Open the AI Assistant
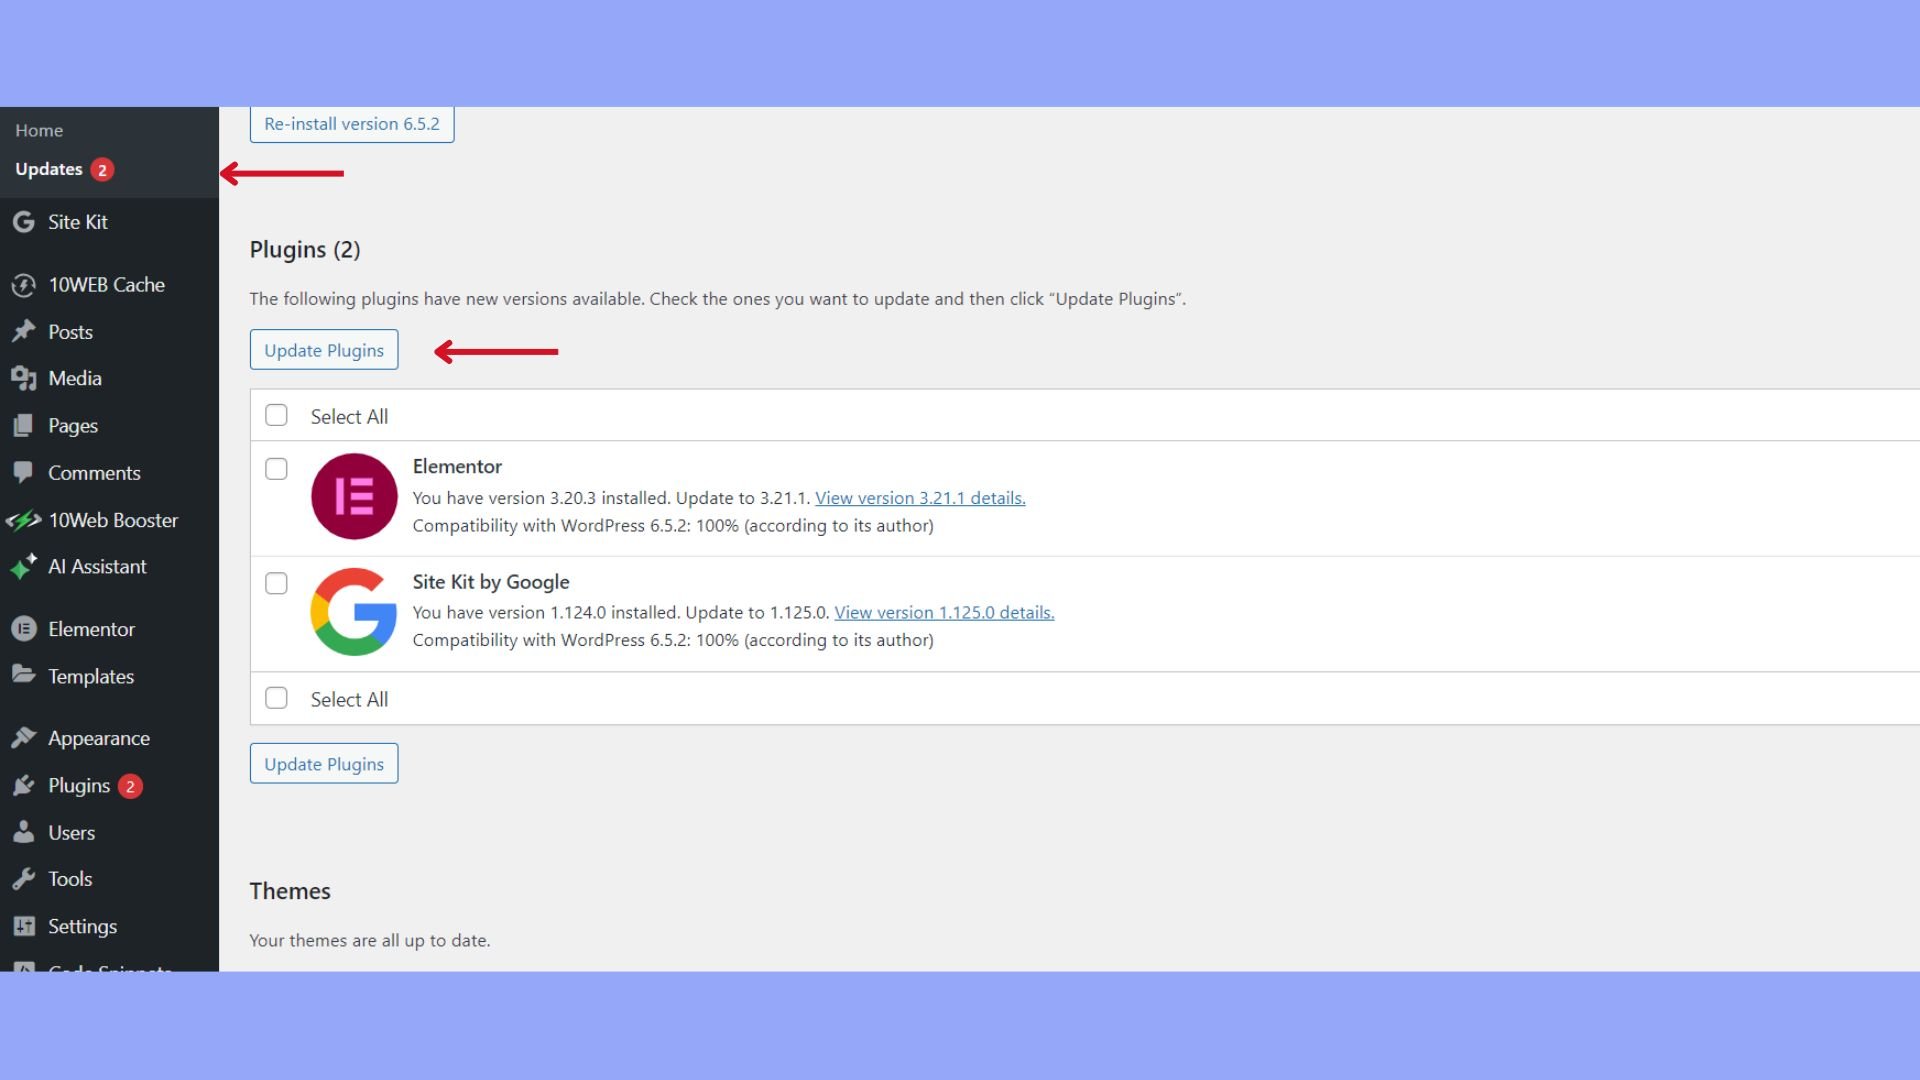This screenshot has height=1080, width=1920. 97,566
